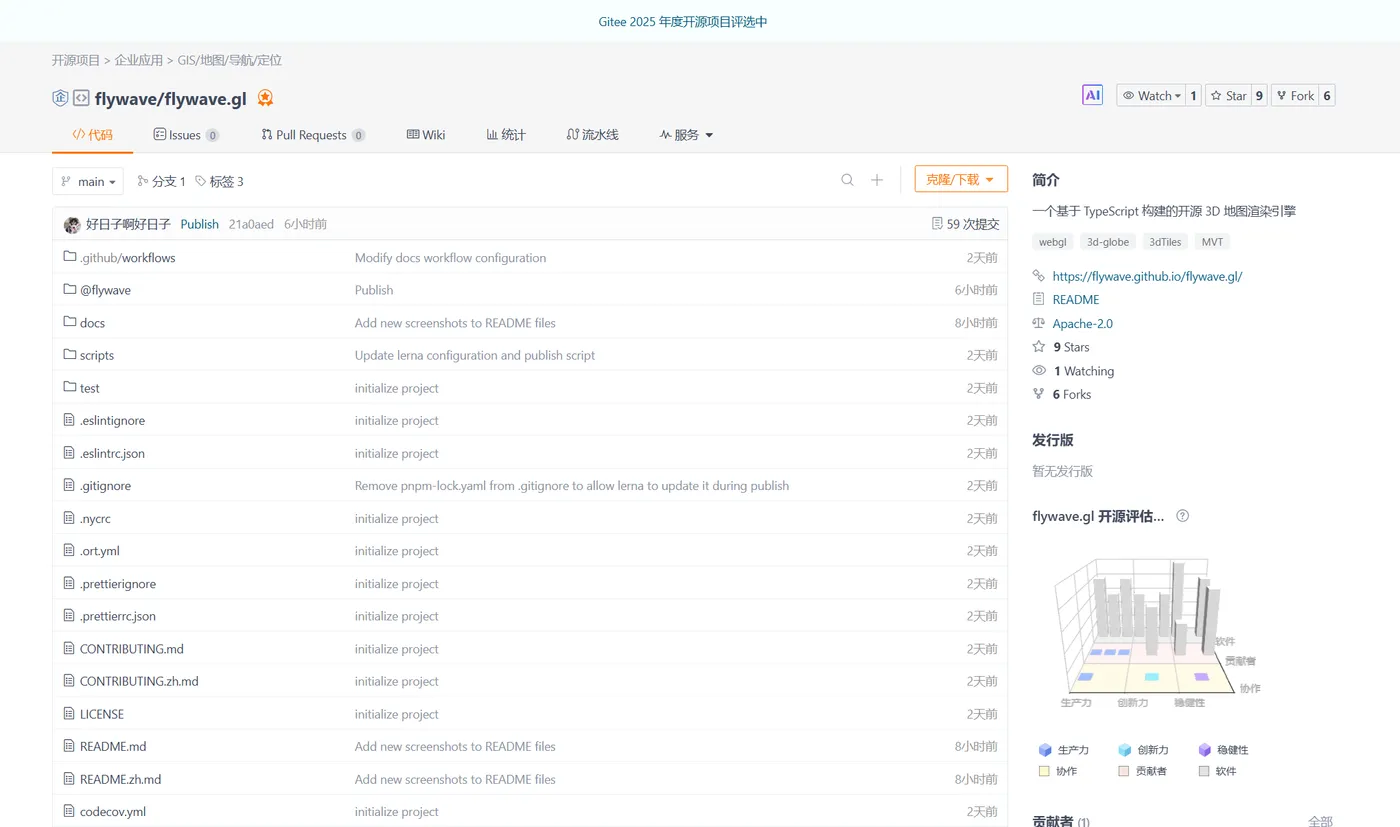Click the folder icon for .github/workflows
1400x827 pixels.
click(70, 257)
